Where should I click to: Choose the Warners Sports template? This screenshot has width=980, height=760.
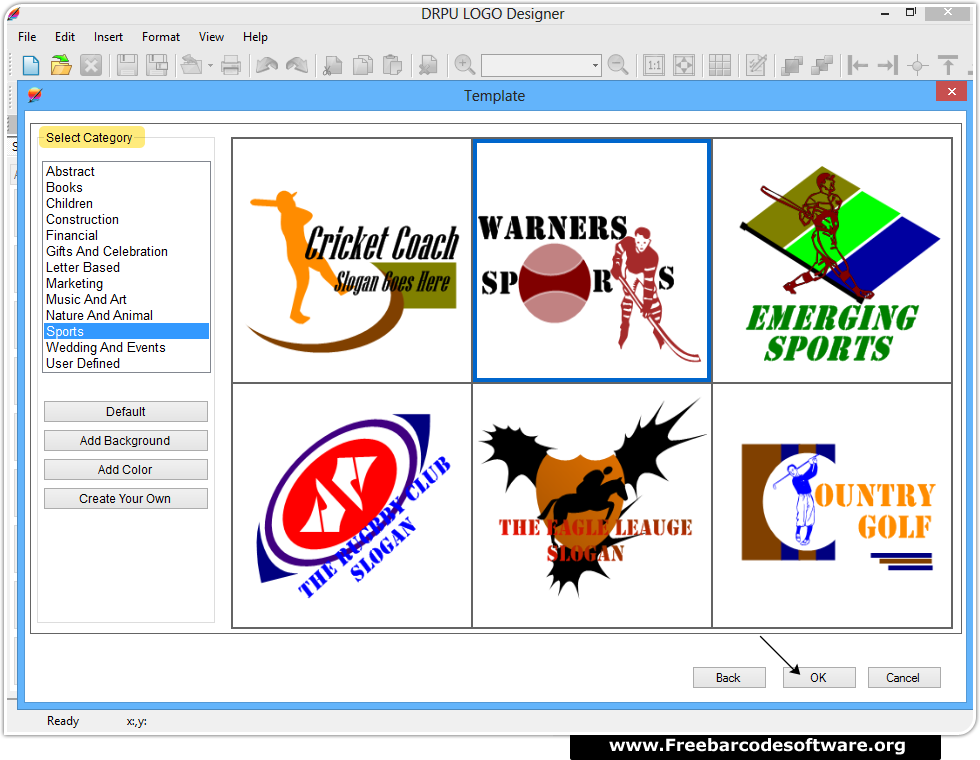(592, 261)
